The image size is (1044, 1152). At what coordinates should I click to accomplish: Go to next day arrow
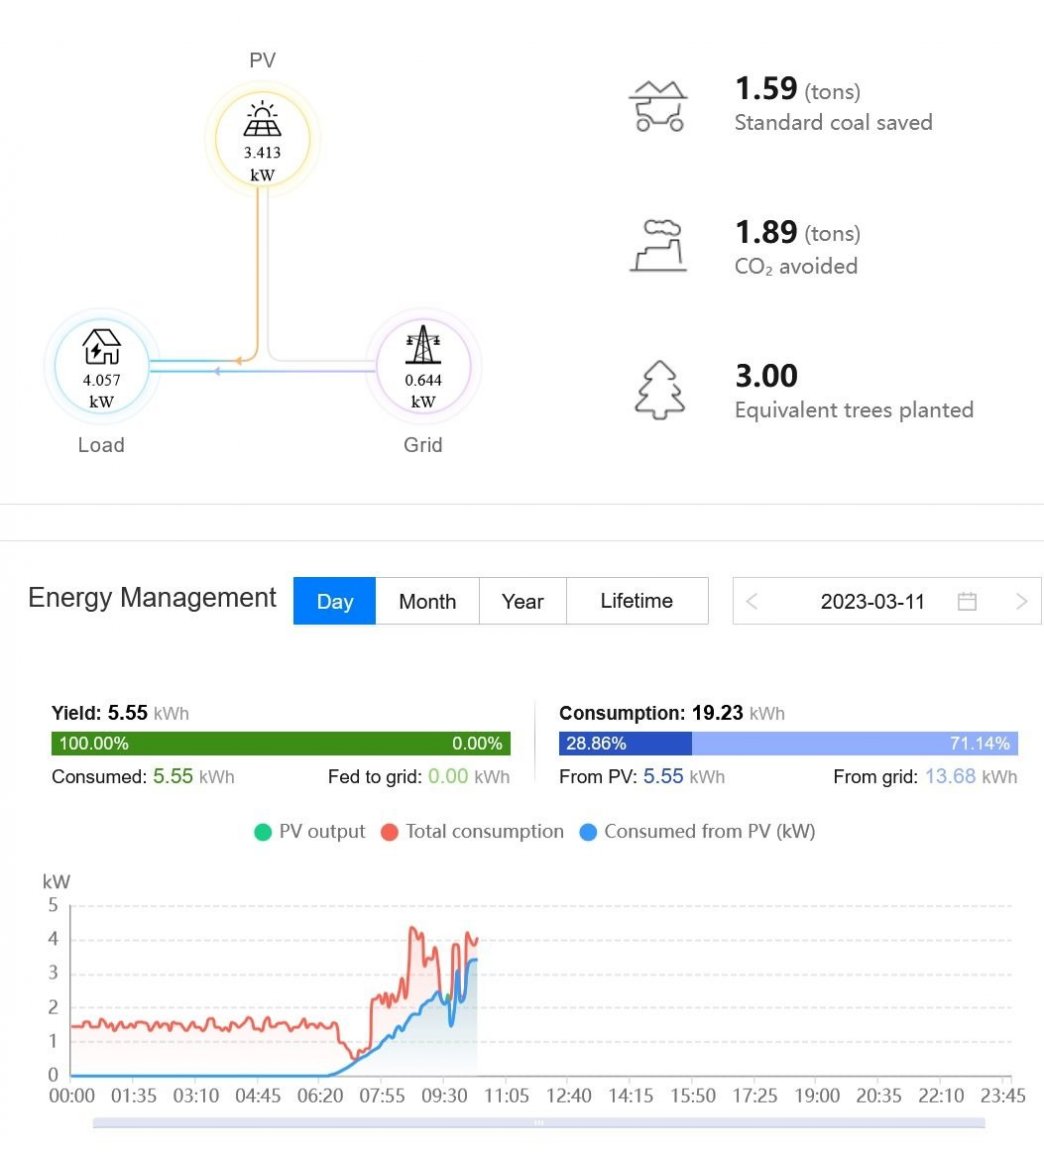(x=1021, y=601)
